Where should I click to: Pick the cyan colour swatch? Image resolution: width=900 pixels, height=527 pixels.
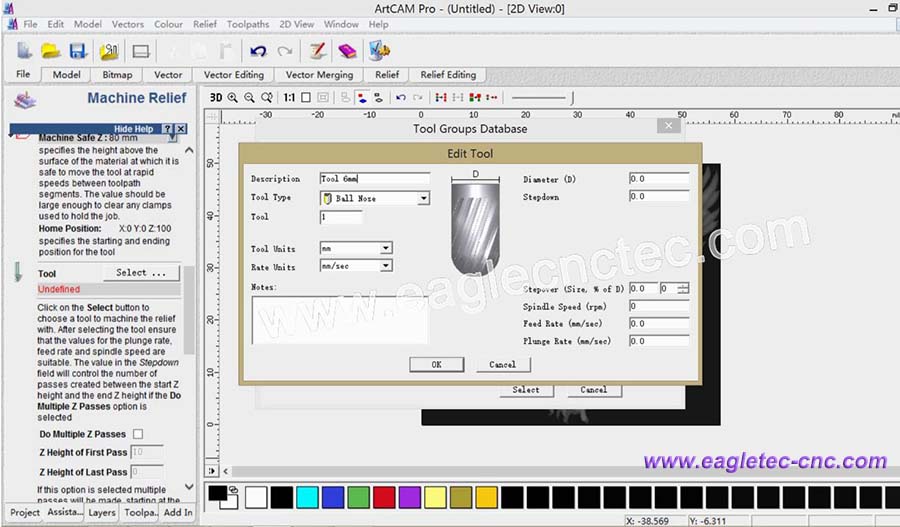[307, 497]
